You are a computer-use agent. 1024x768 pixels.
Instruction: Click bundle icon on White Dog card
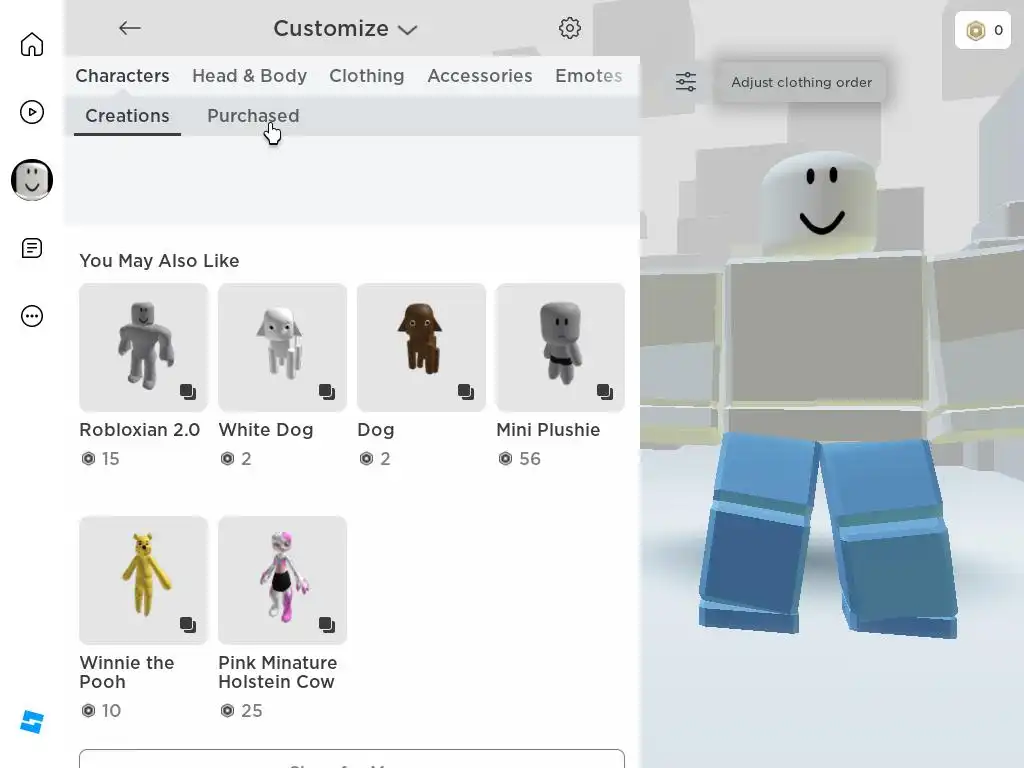pyautogui.click(x=327, y=392)
